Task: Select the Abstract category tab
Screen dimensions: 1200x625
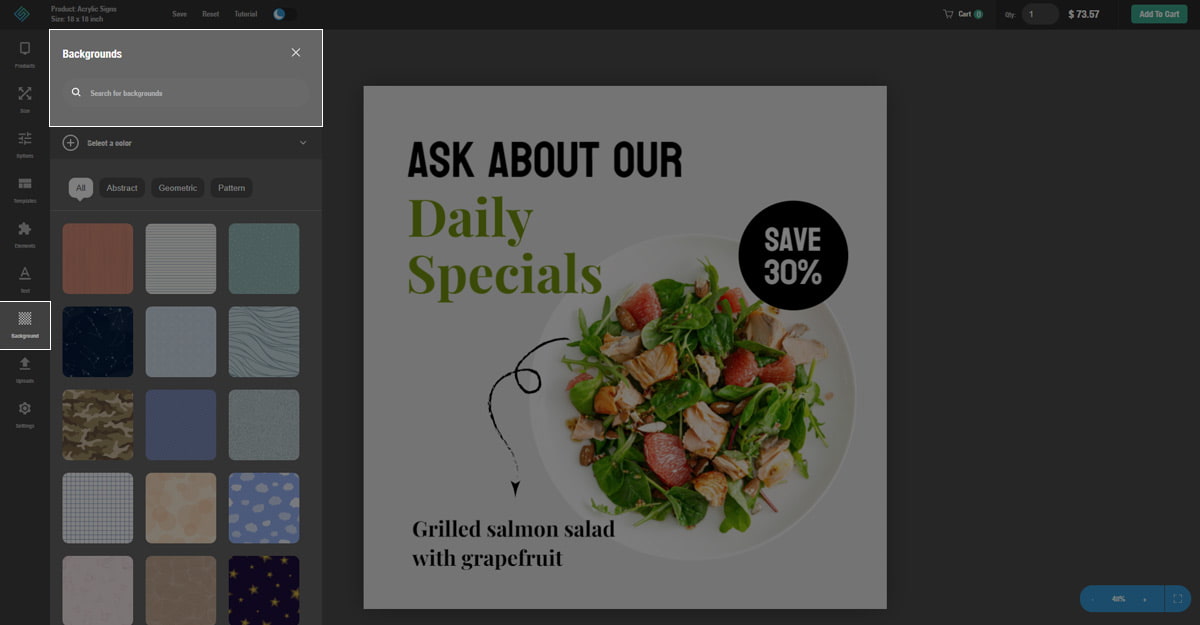Action: (x=122, y=188)
